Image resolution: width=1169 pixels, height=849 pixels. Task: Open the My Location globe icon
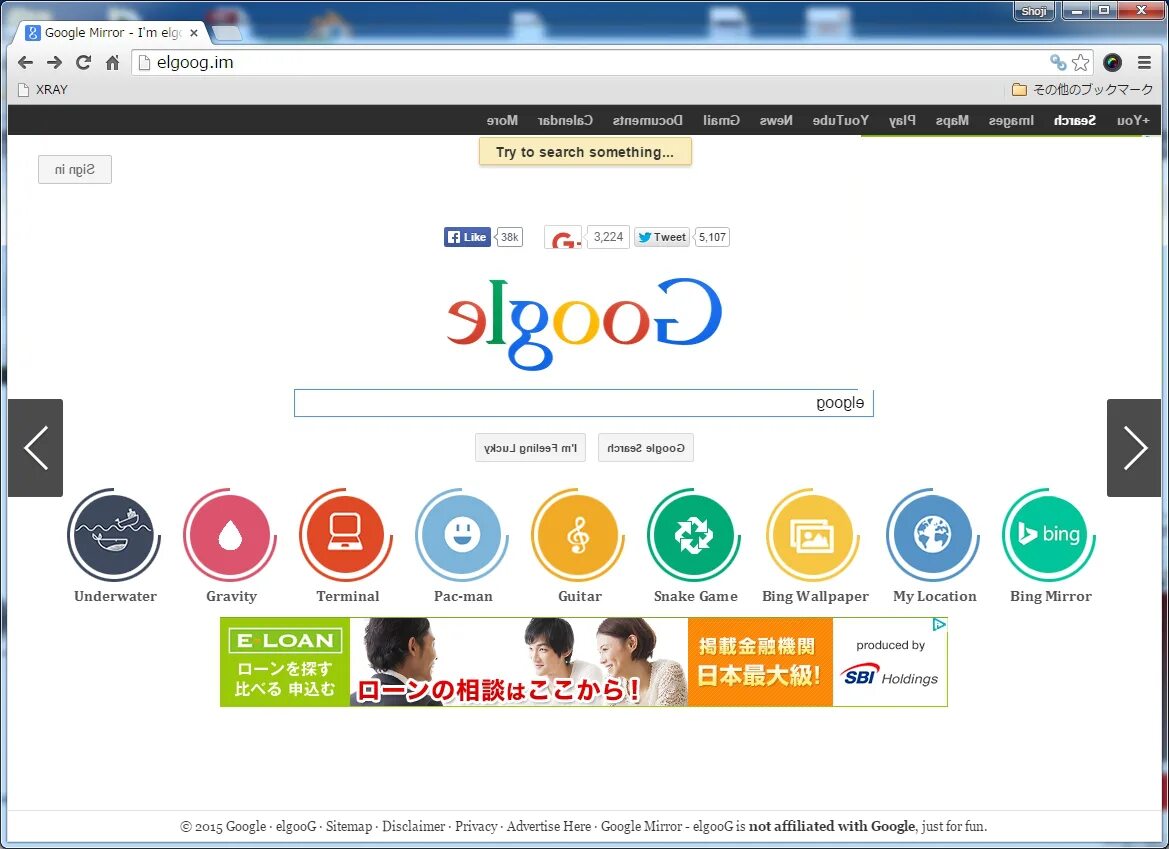pos(933,535)
